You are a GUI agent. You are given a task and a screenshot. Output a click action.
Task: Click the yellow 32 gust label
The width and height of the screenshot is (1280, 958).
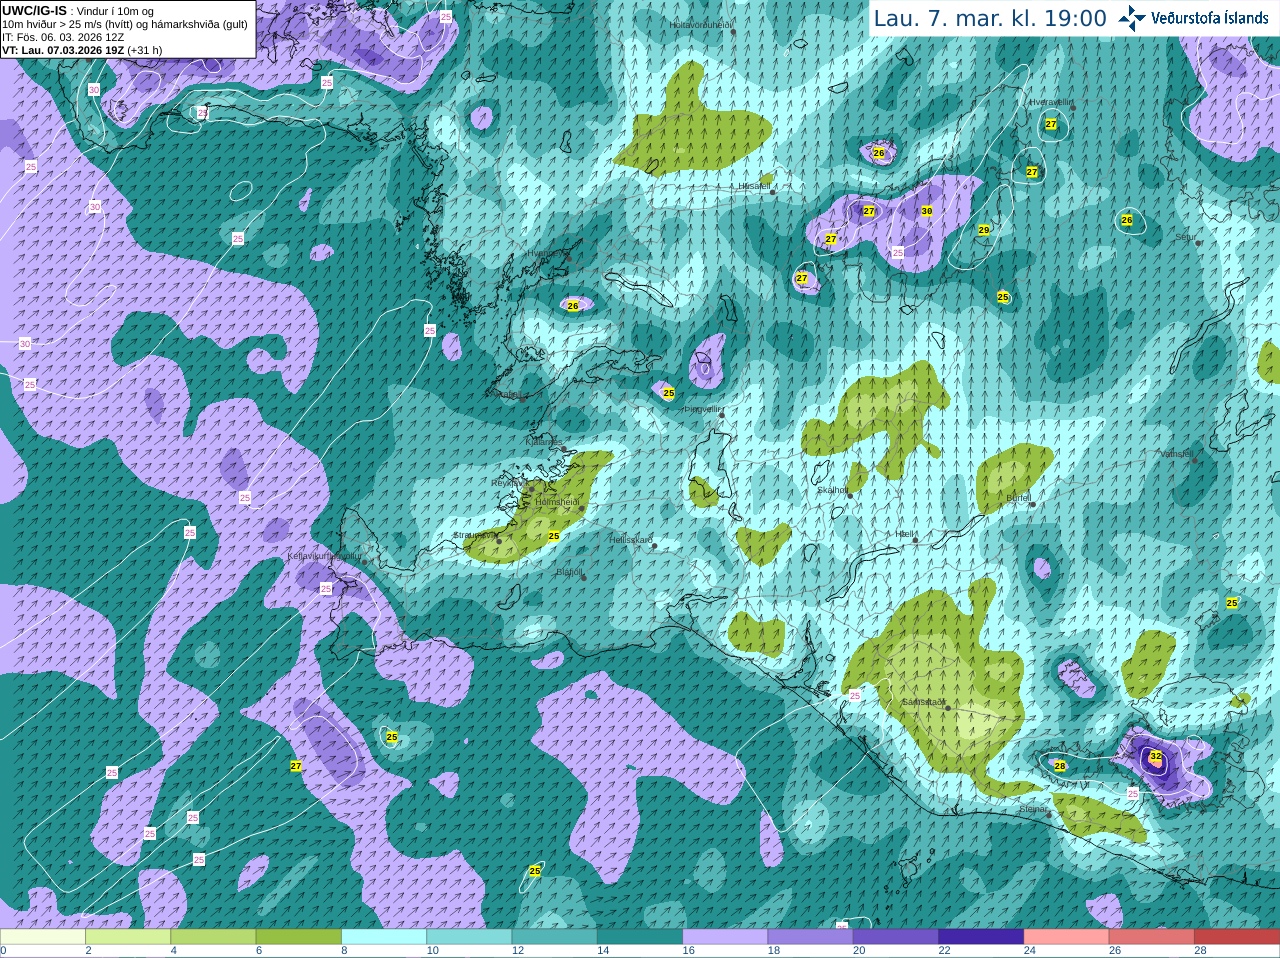(1156, 756)
